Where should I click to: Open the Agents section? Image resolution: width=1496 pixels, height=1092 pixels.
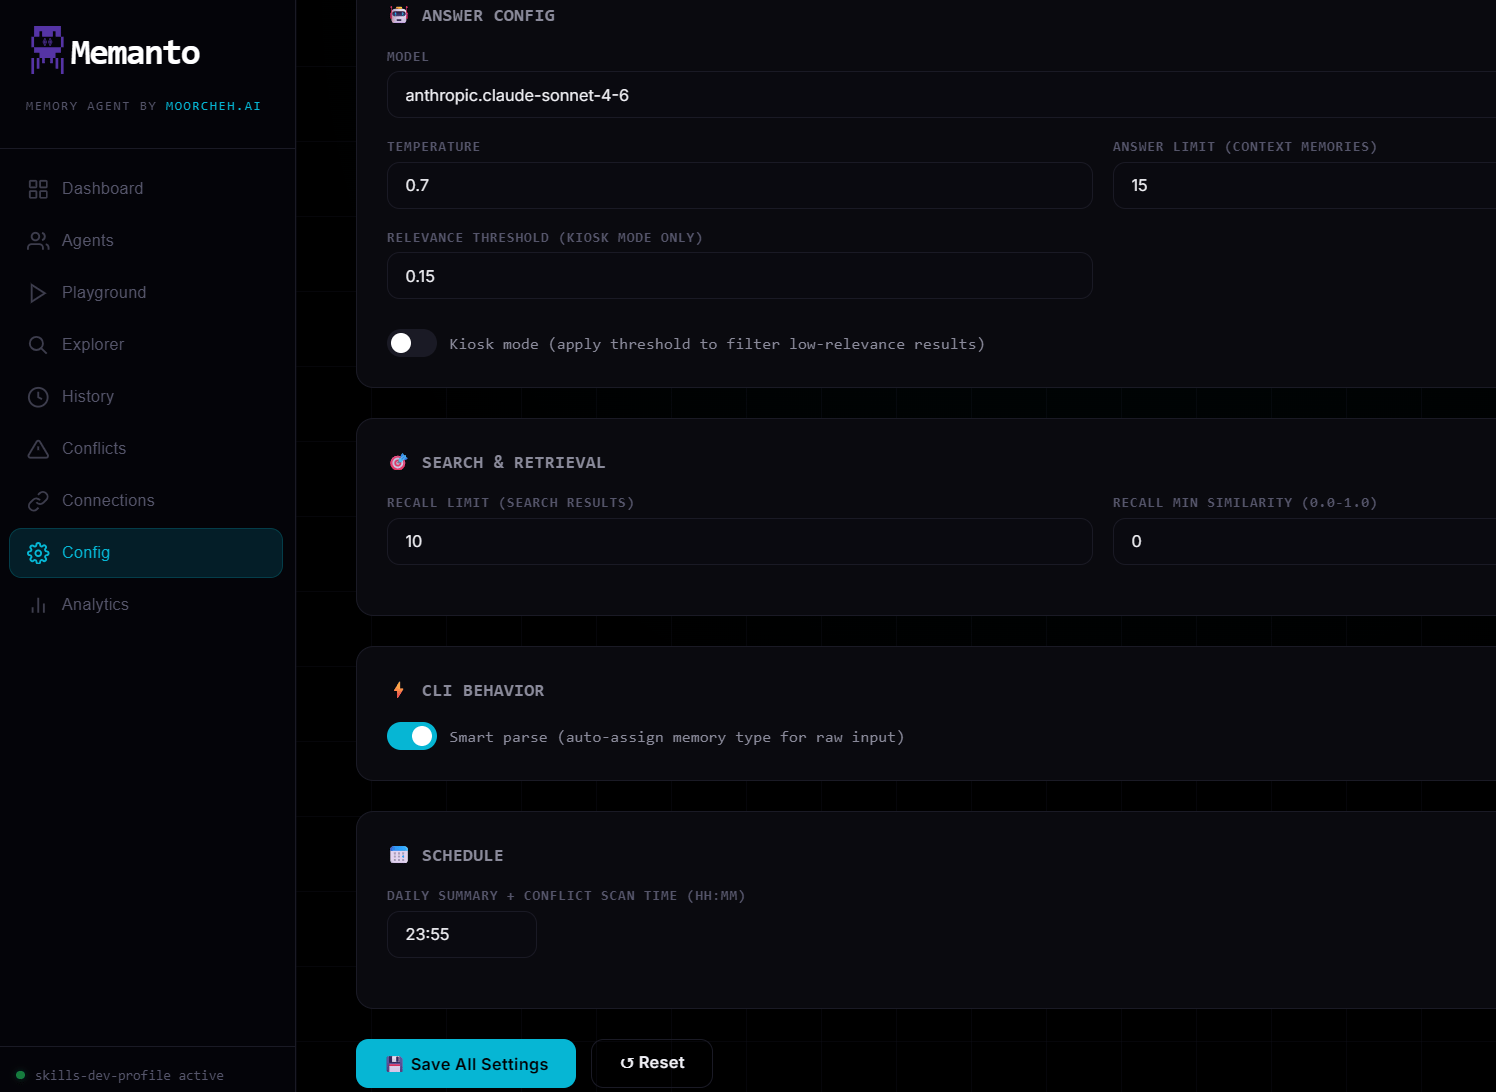click(x=146, y=241)
